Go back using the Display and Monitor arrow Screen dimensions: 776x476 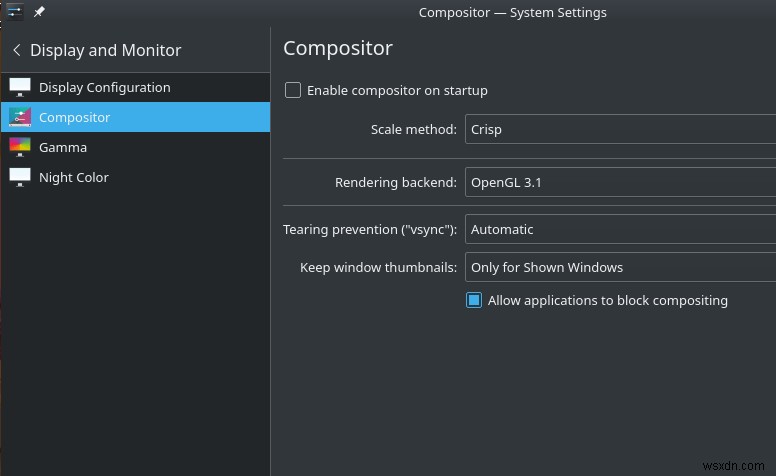(17, 50)
